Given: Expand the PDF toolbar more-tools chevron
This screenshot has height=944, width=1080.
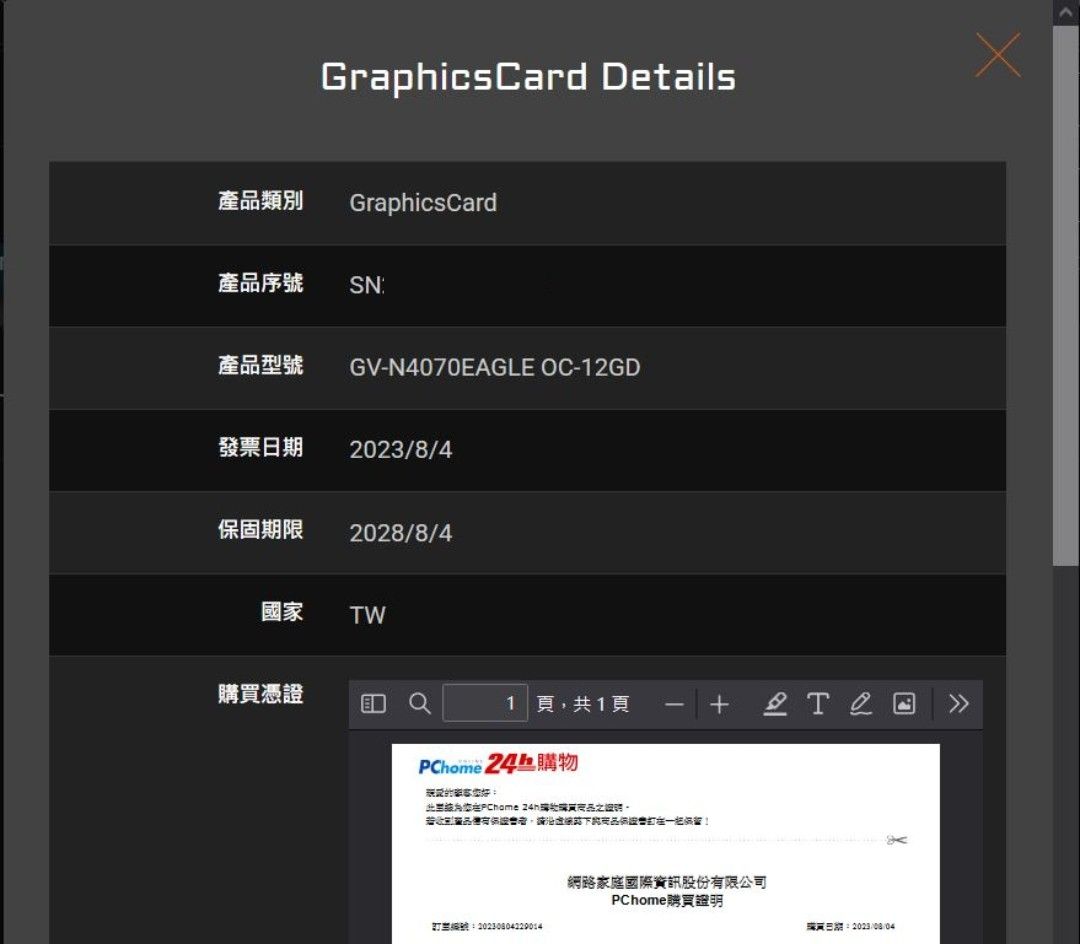Looking at the screenshot, I should 959,704.
